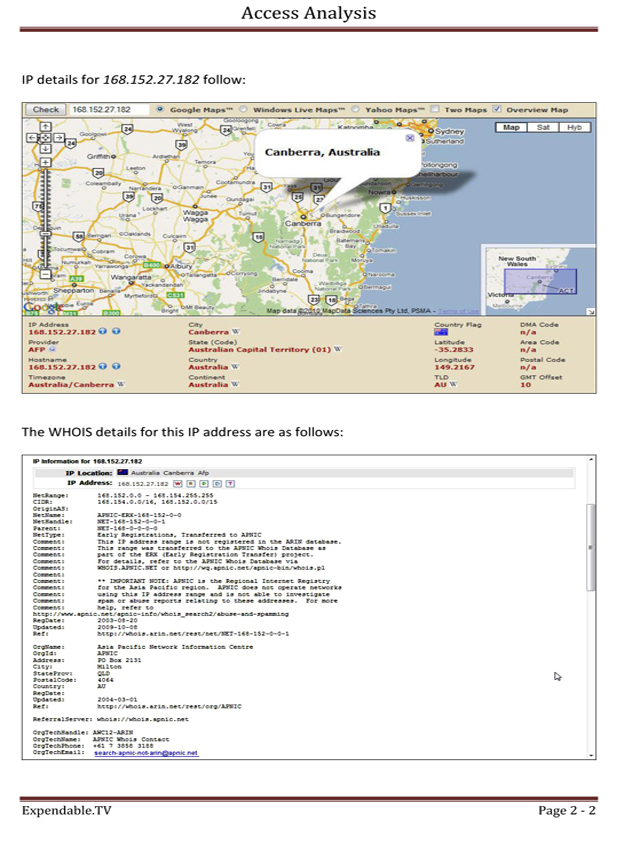This screenshot has height=849, width=640.
Task: Zoom out with the map minus button
Action: click(45, 275)
